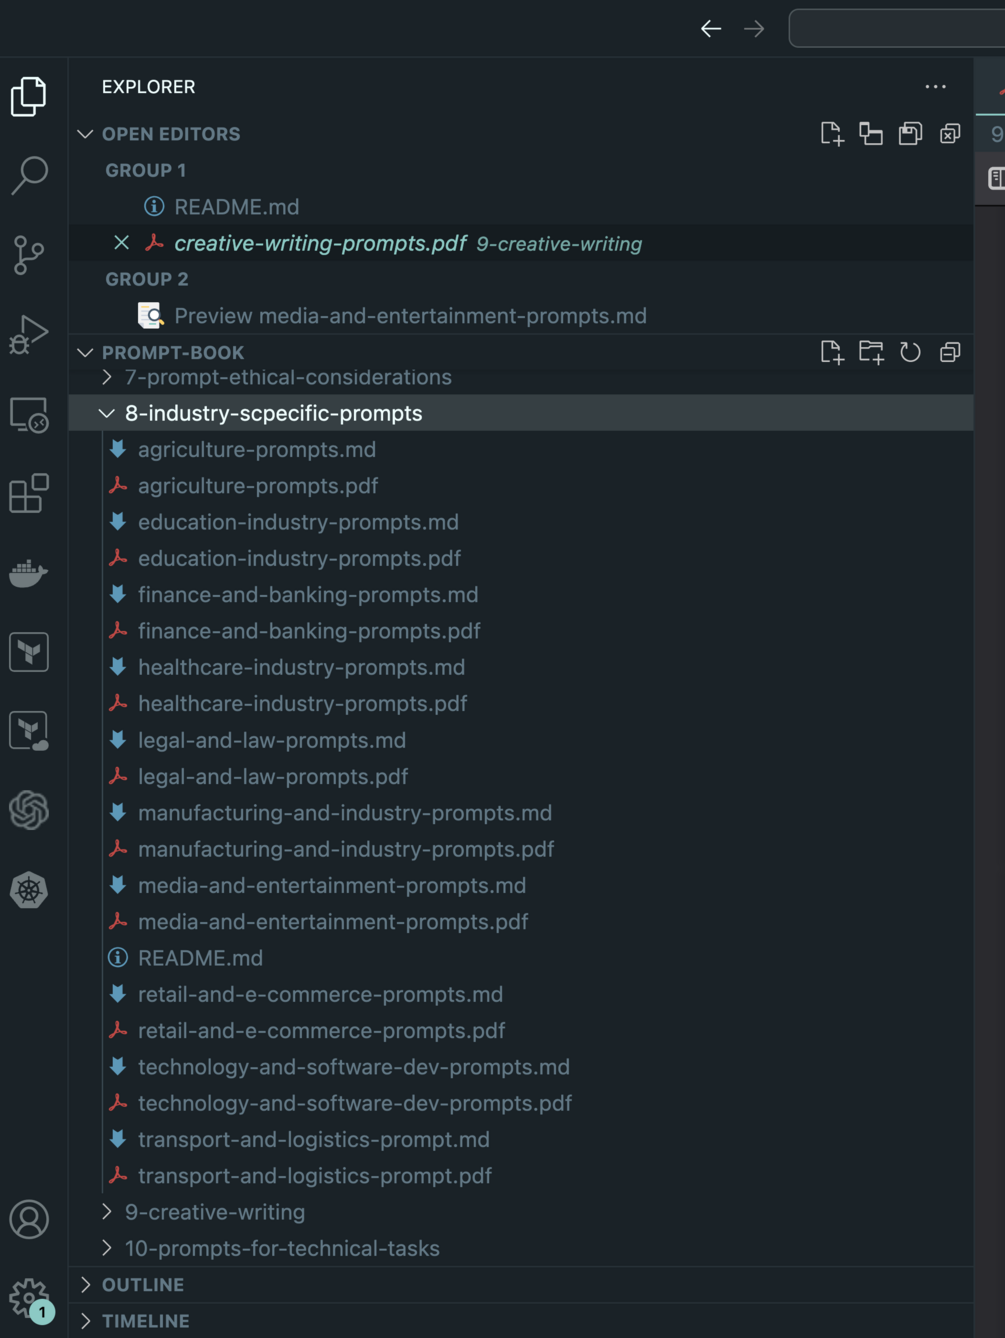1005x1338 pixels.
Task: Open the Extensions view
Action: tap(29, 494)
